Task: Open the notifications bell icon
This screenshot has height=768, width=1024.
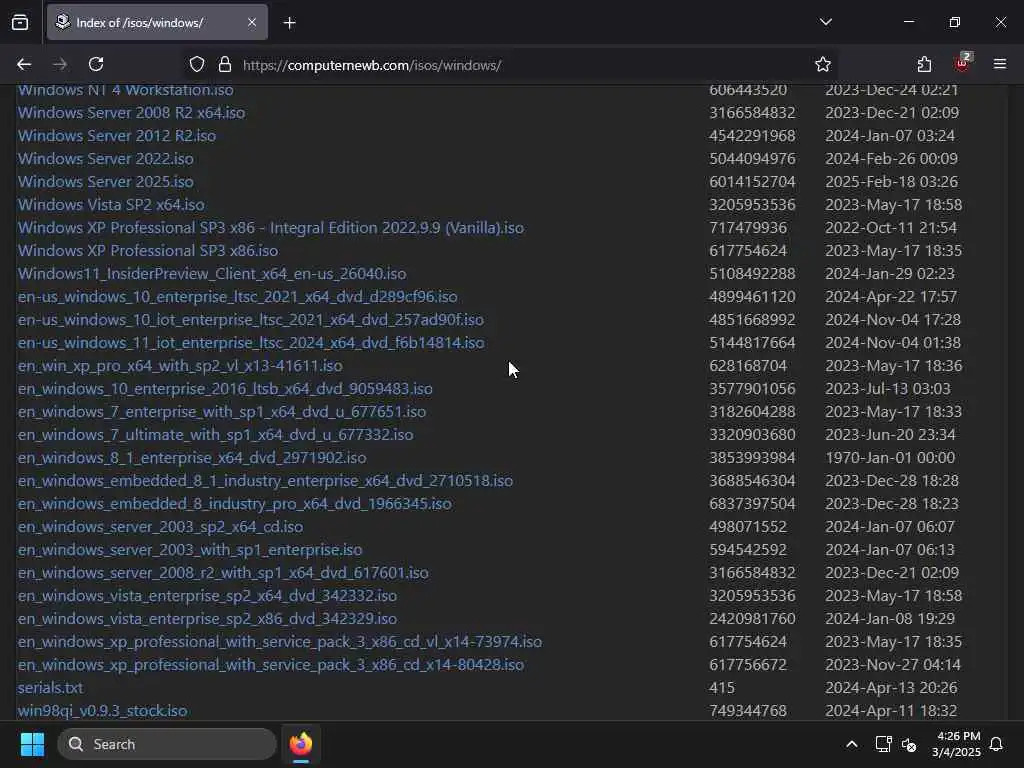Action: point(996,744)
